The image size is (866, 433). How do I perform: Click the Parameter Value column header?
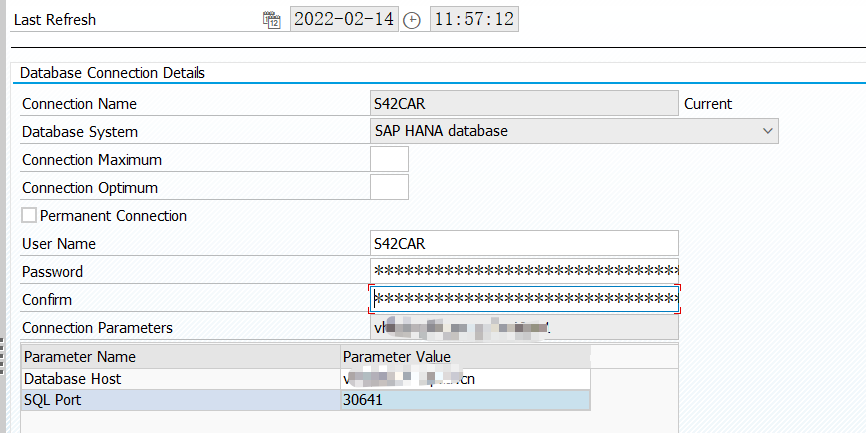coord(466,357)
